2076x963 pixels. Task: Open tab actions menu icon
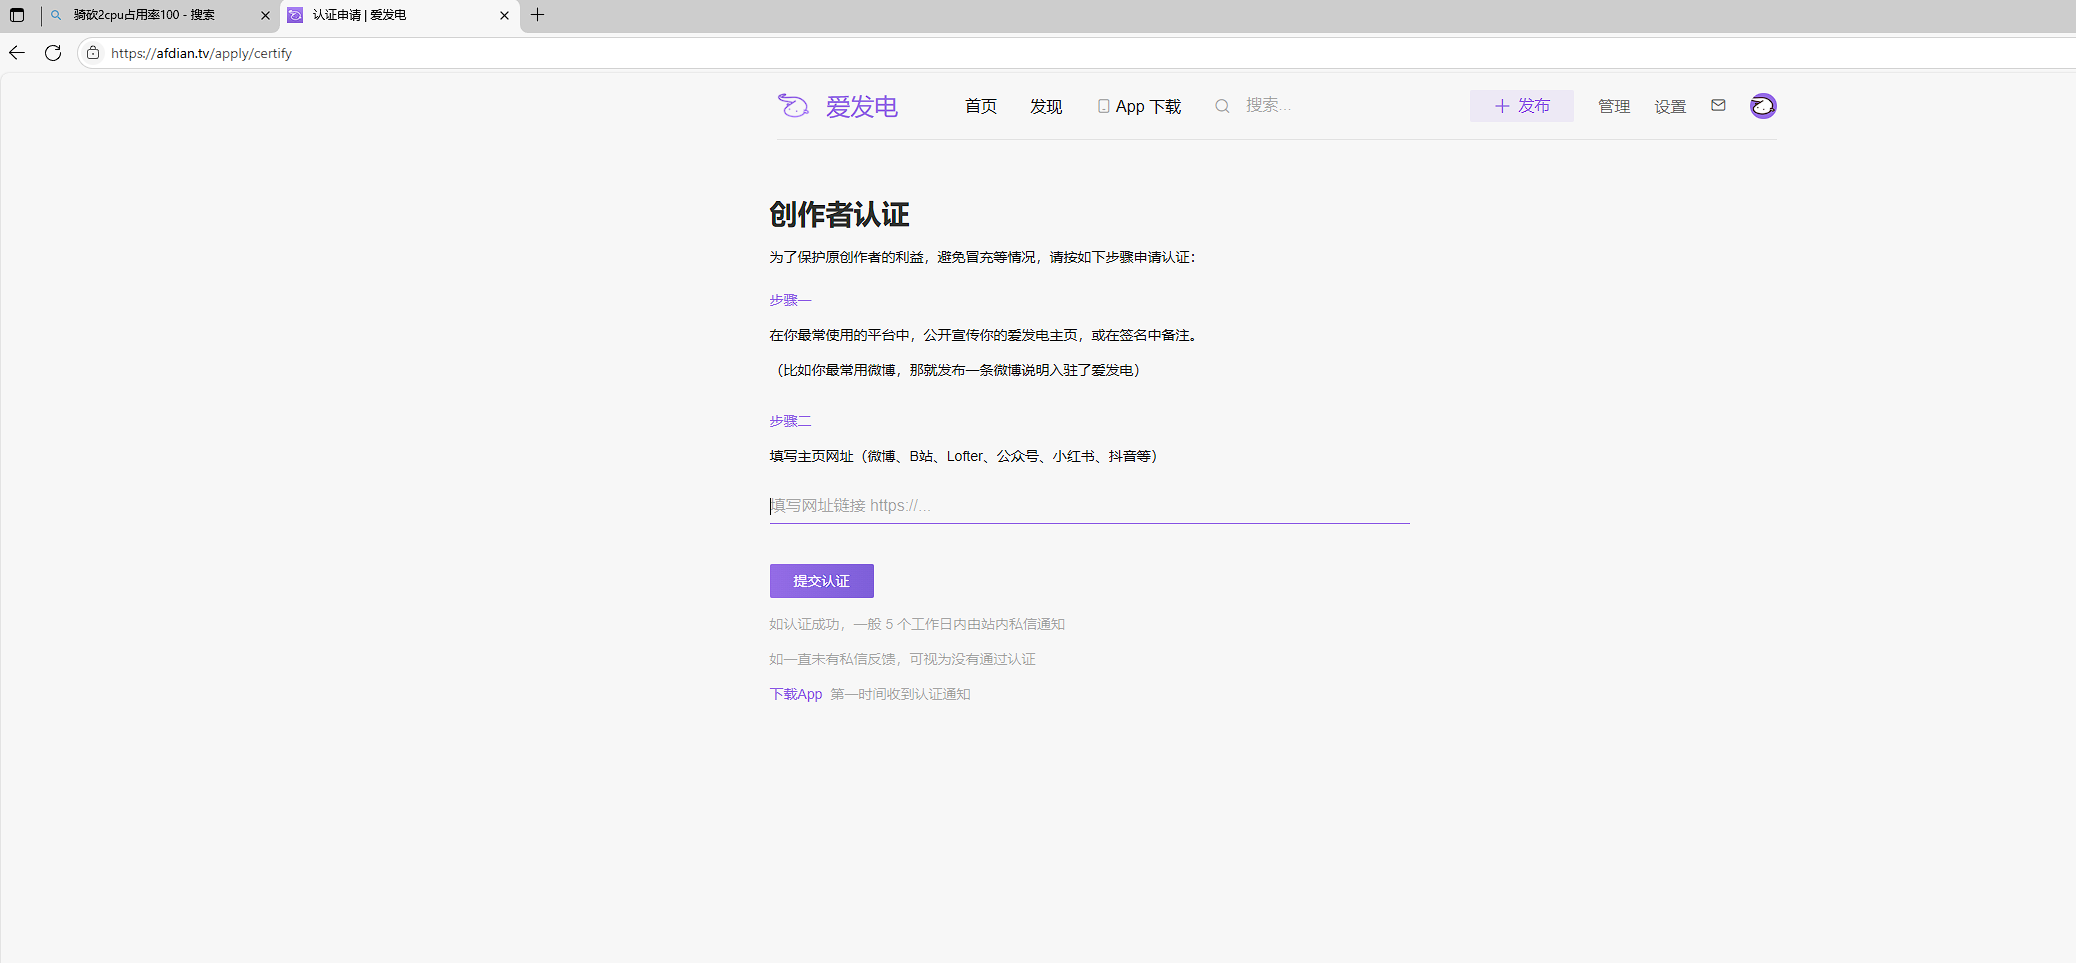pos(17,15)
